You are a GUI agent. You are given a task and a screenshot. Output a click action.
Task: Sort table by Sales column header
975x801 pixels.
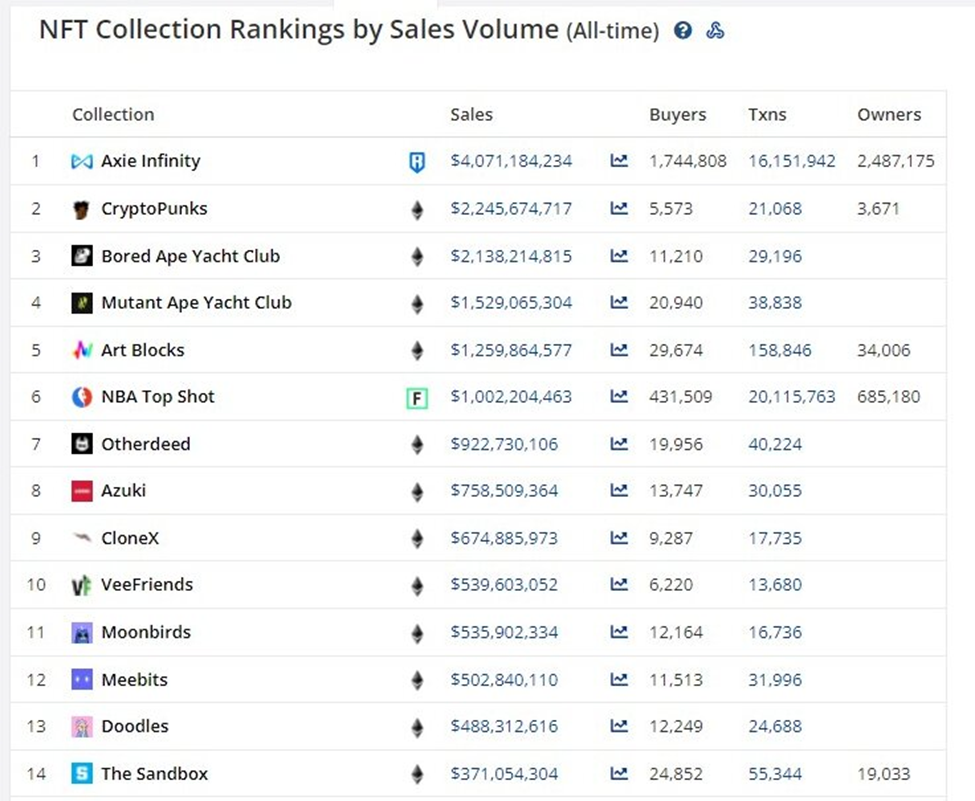[x=471, y=114]
